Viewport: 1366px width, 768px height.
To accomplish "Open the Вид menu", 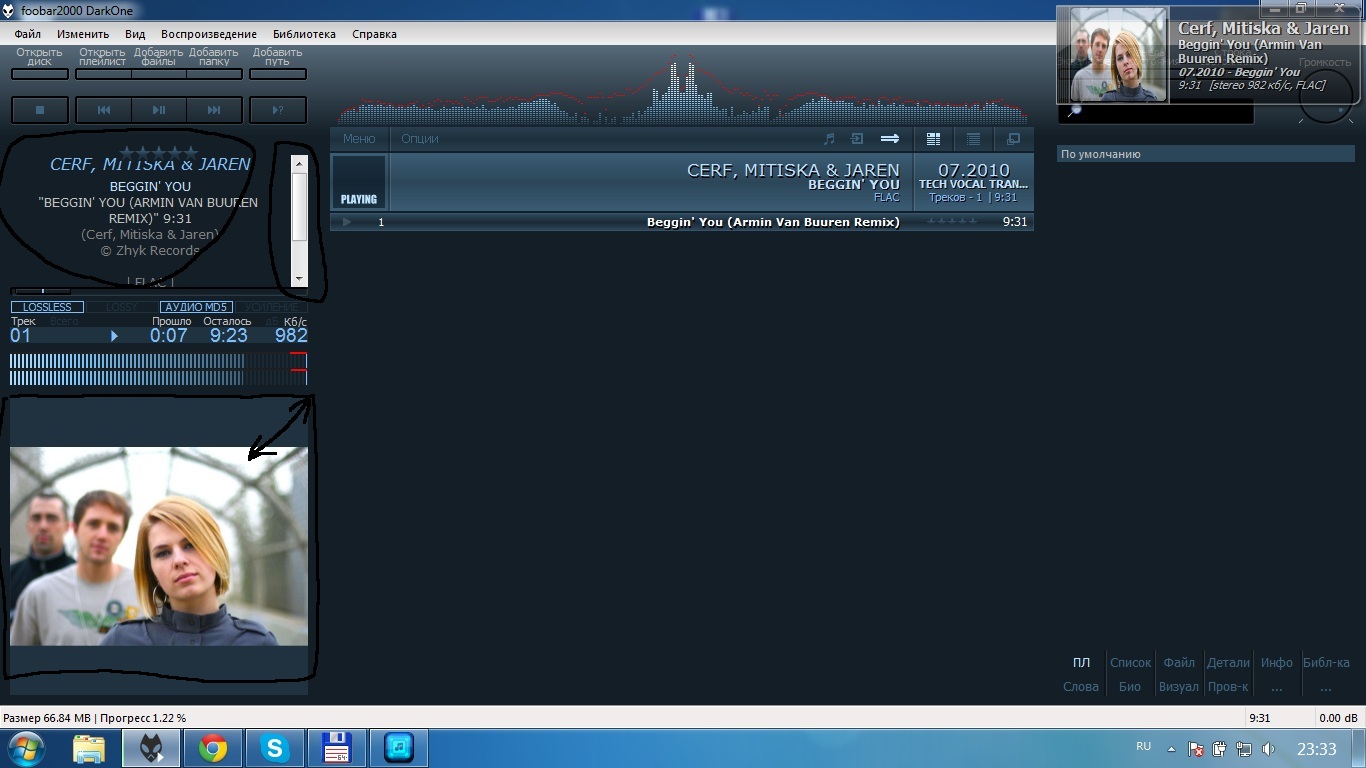I will click(x=135, y=34).
